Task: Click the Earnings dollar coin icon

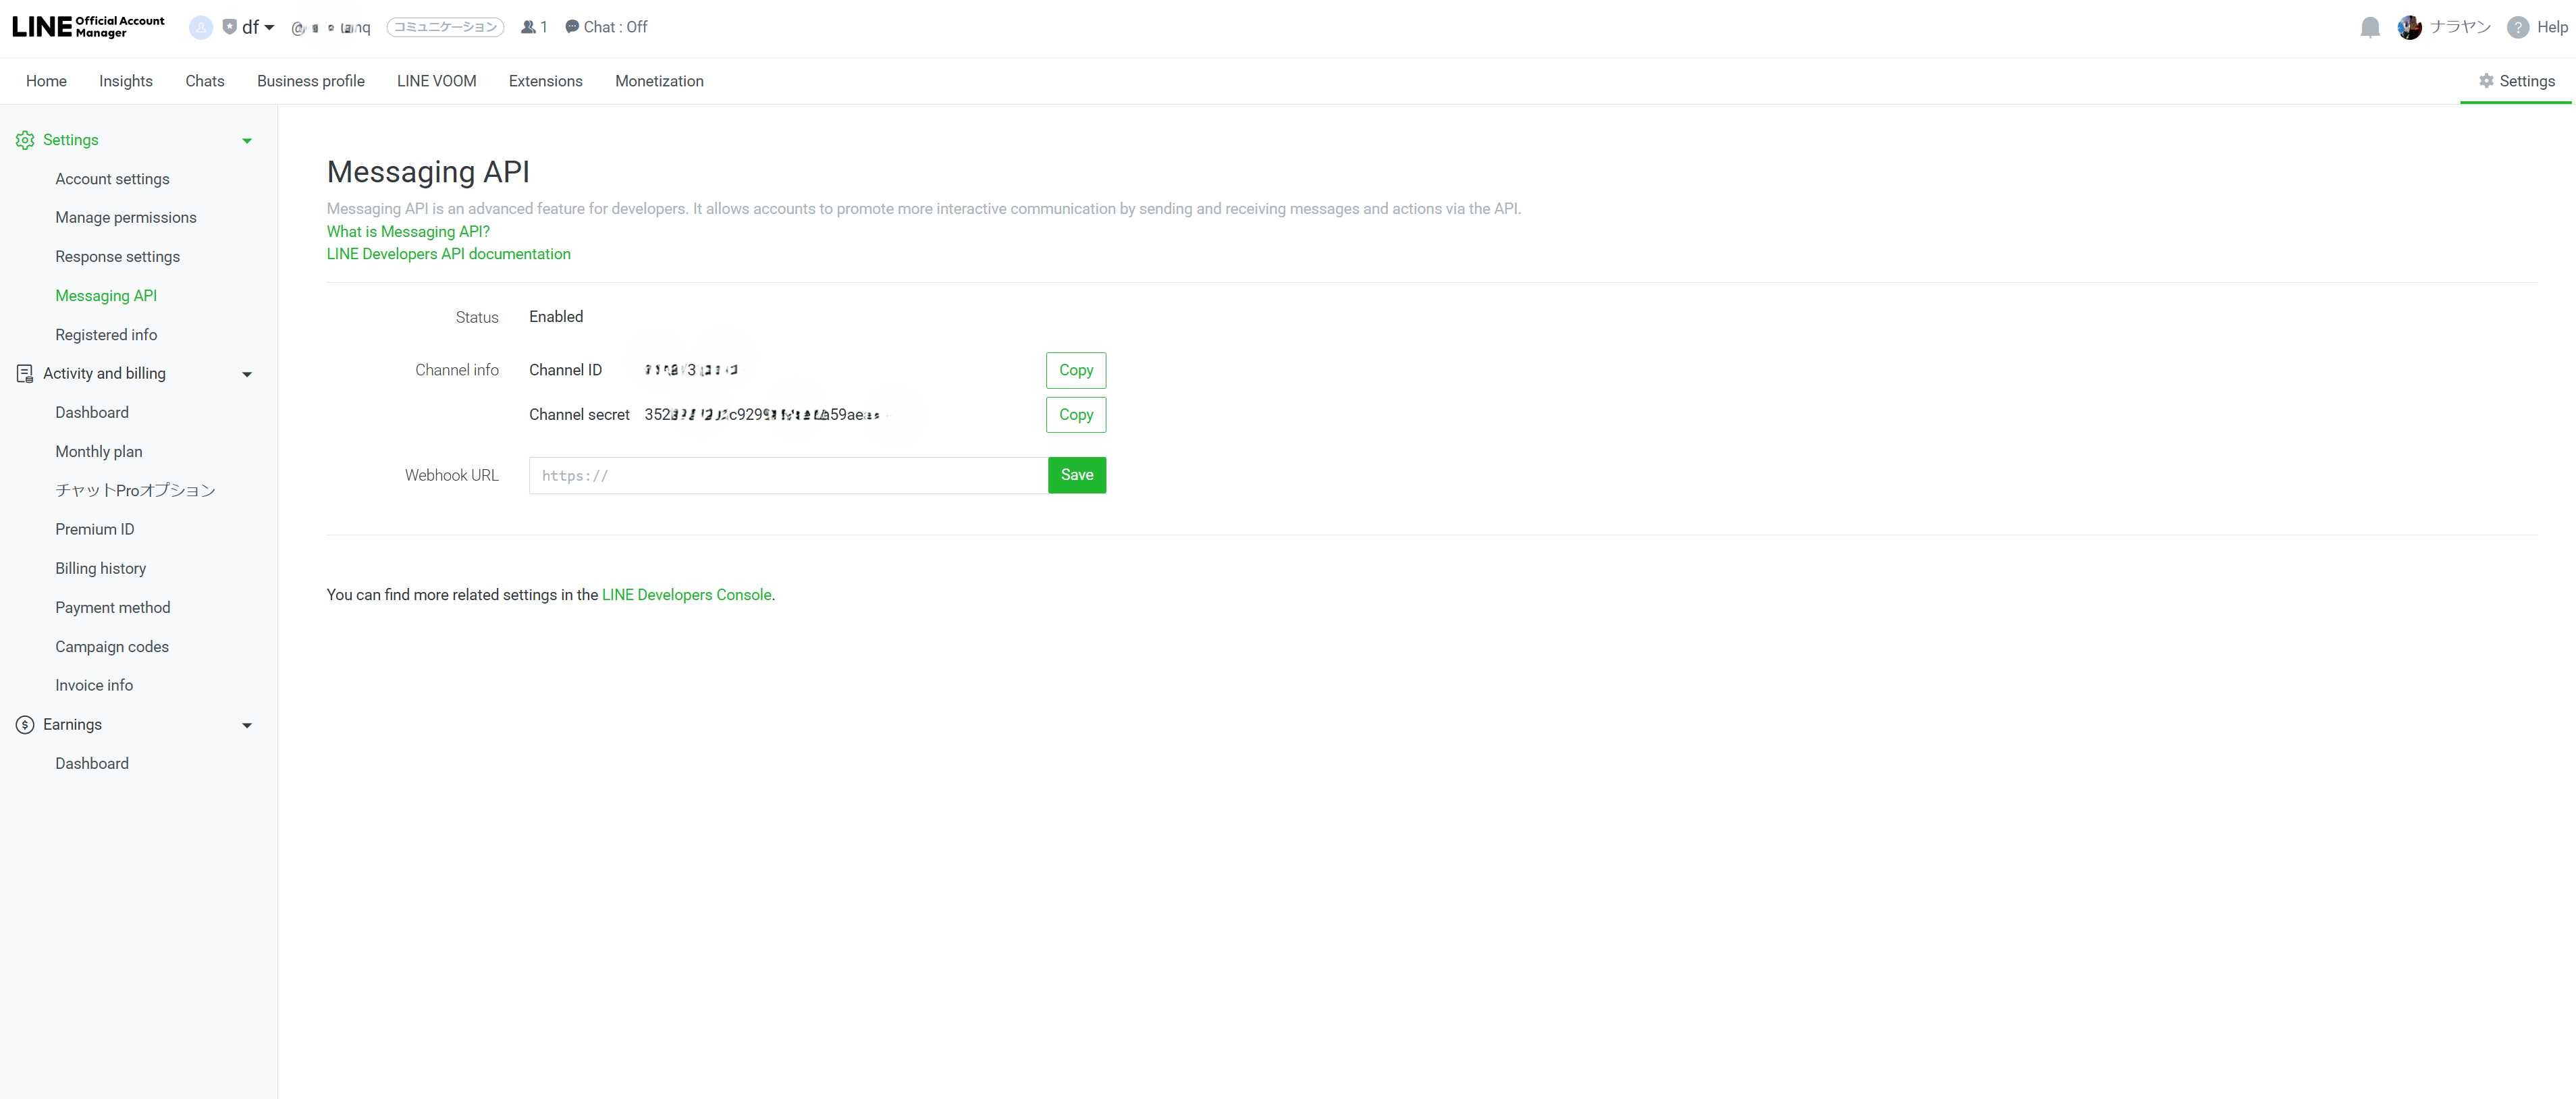Action: (x=25, y=725)
